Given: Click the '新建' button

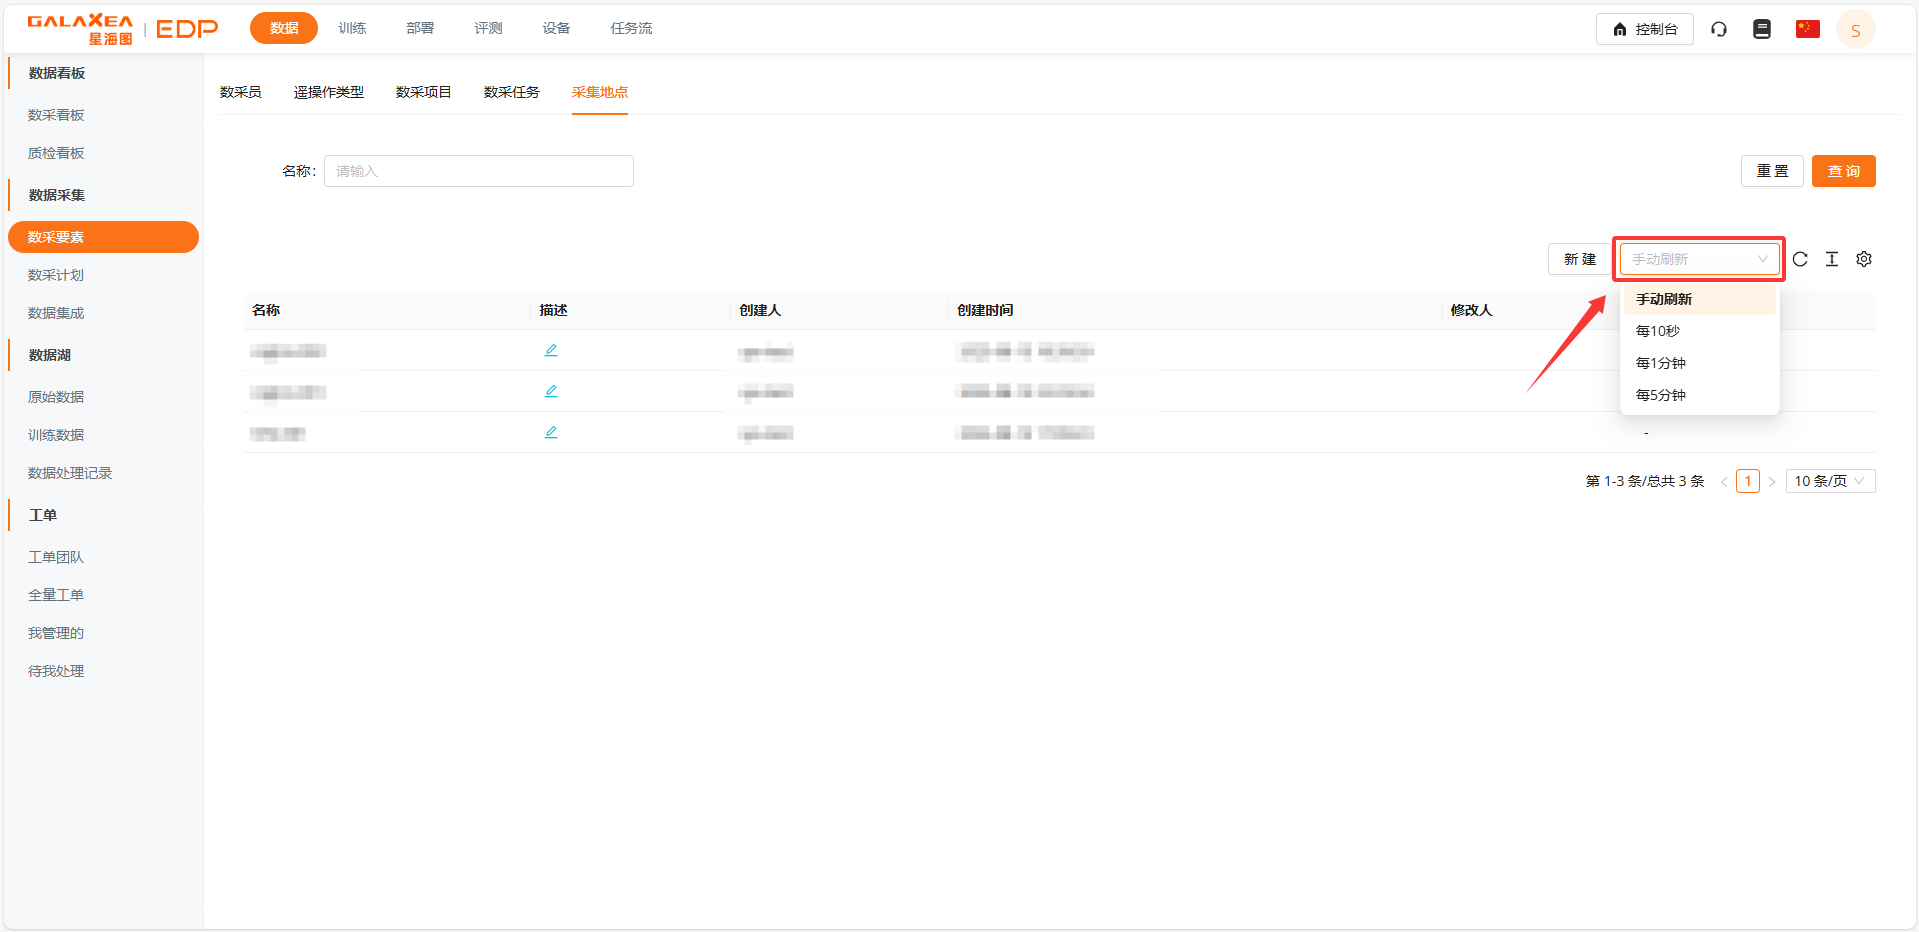Looking at the screenshot, I should (1580, 259).
